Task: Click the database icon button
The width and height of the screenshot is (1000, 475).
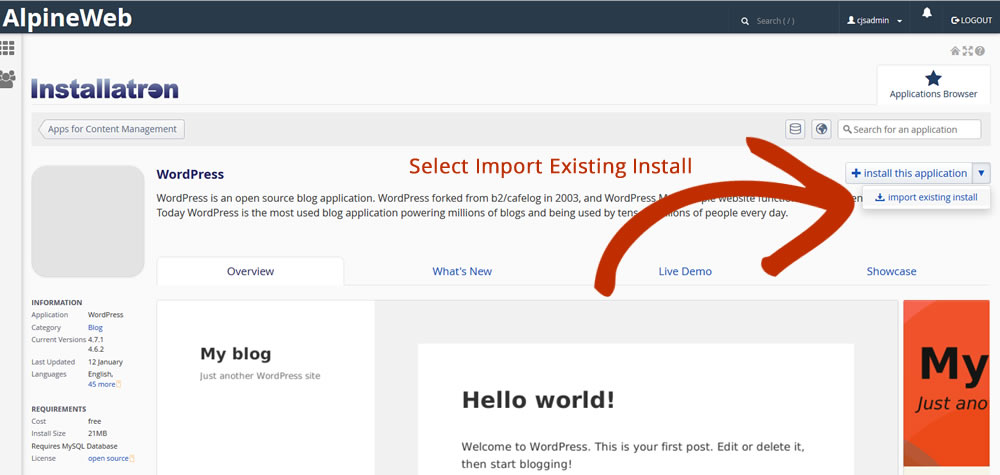Action: click(x=795, y=129)
